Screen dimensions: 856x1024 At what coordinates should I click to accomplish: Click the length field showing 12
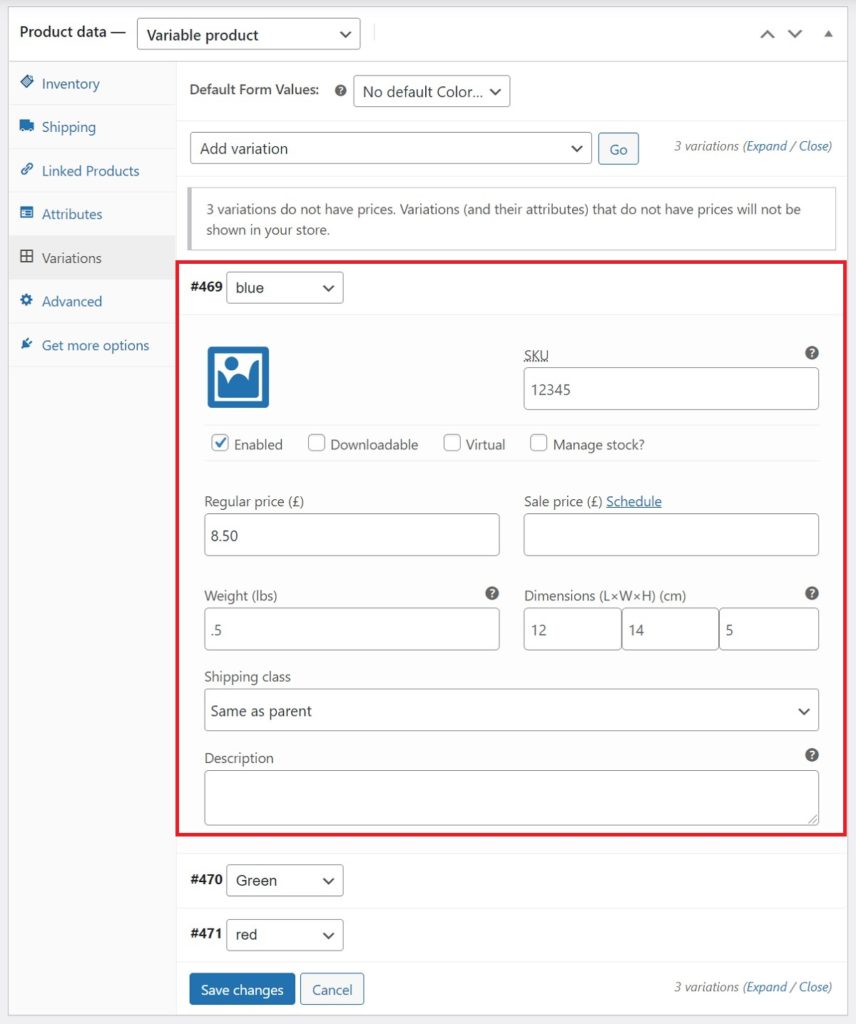coord(572,629)
